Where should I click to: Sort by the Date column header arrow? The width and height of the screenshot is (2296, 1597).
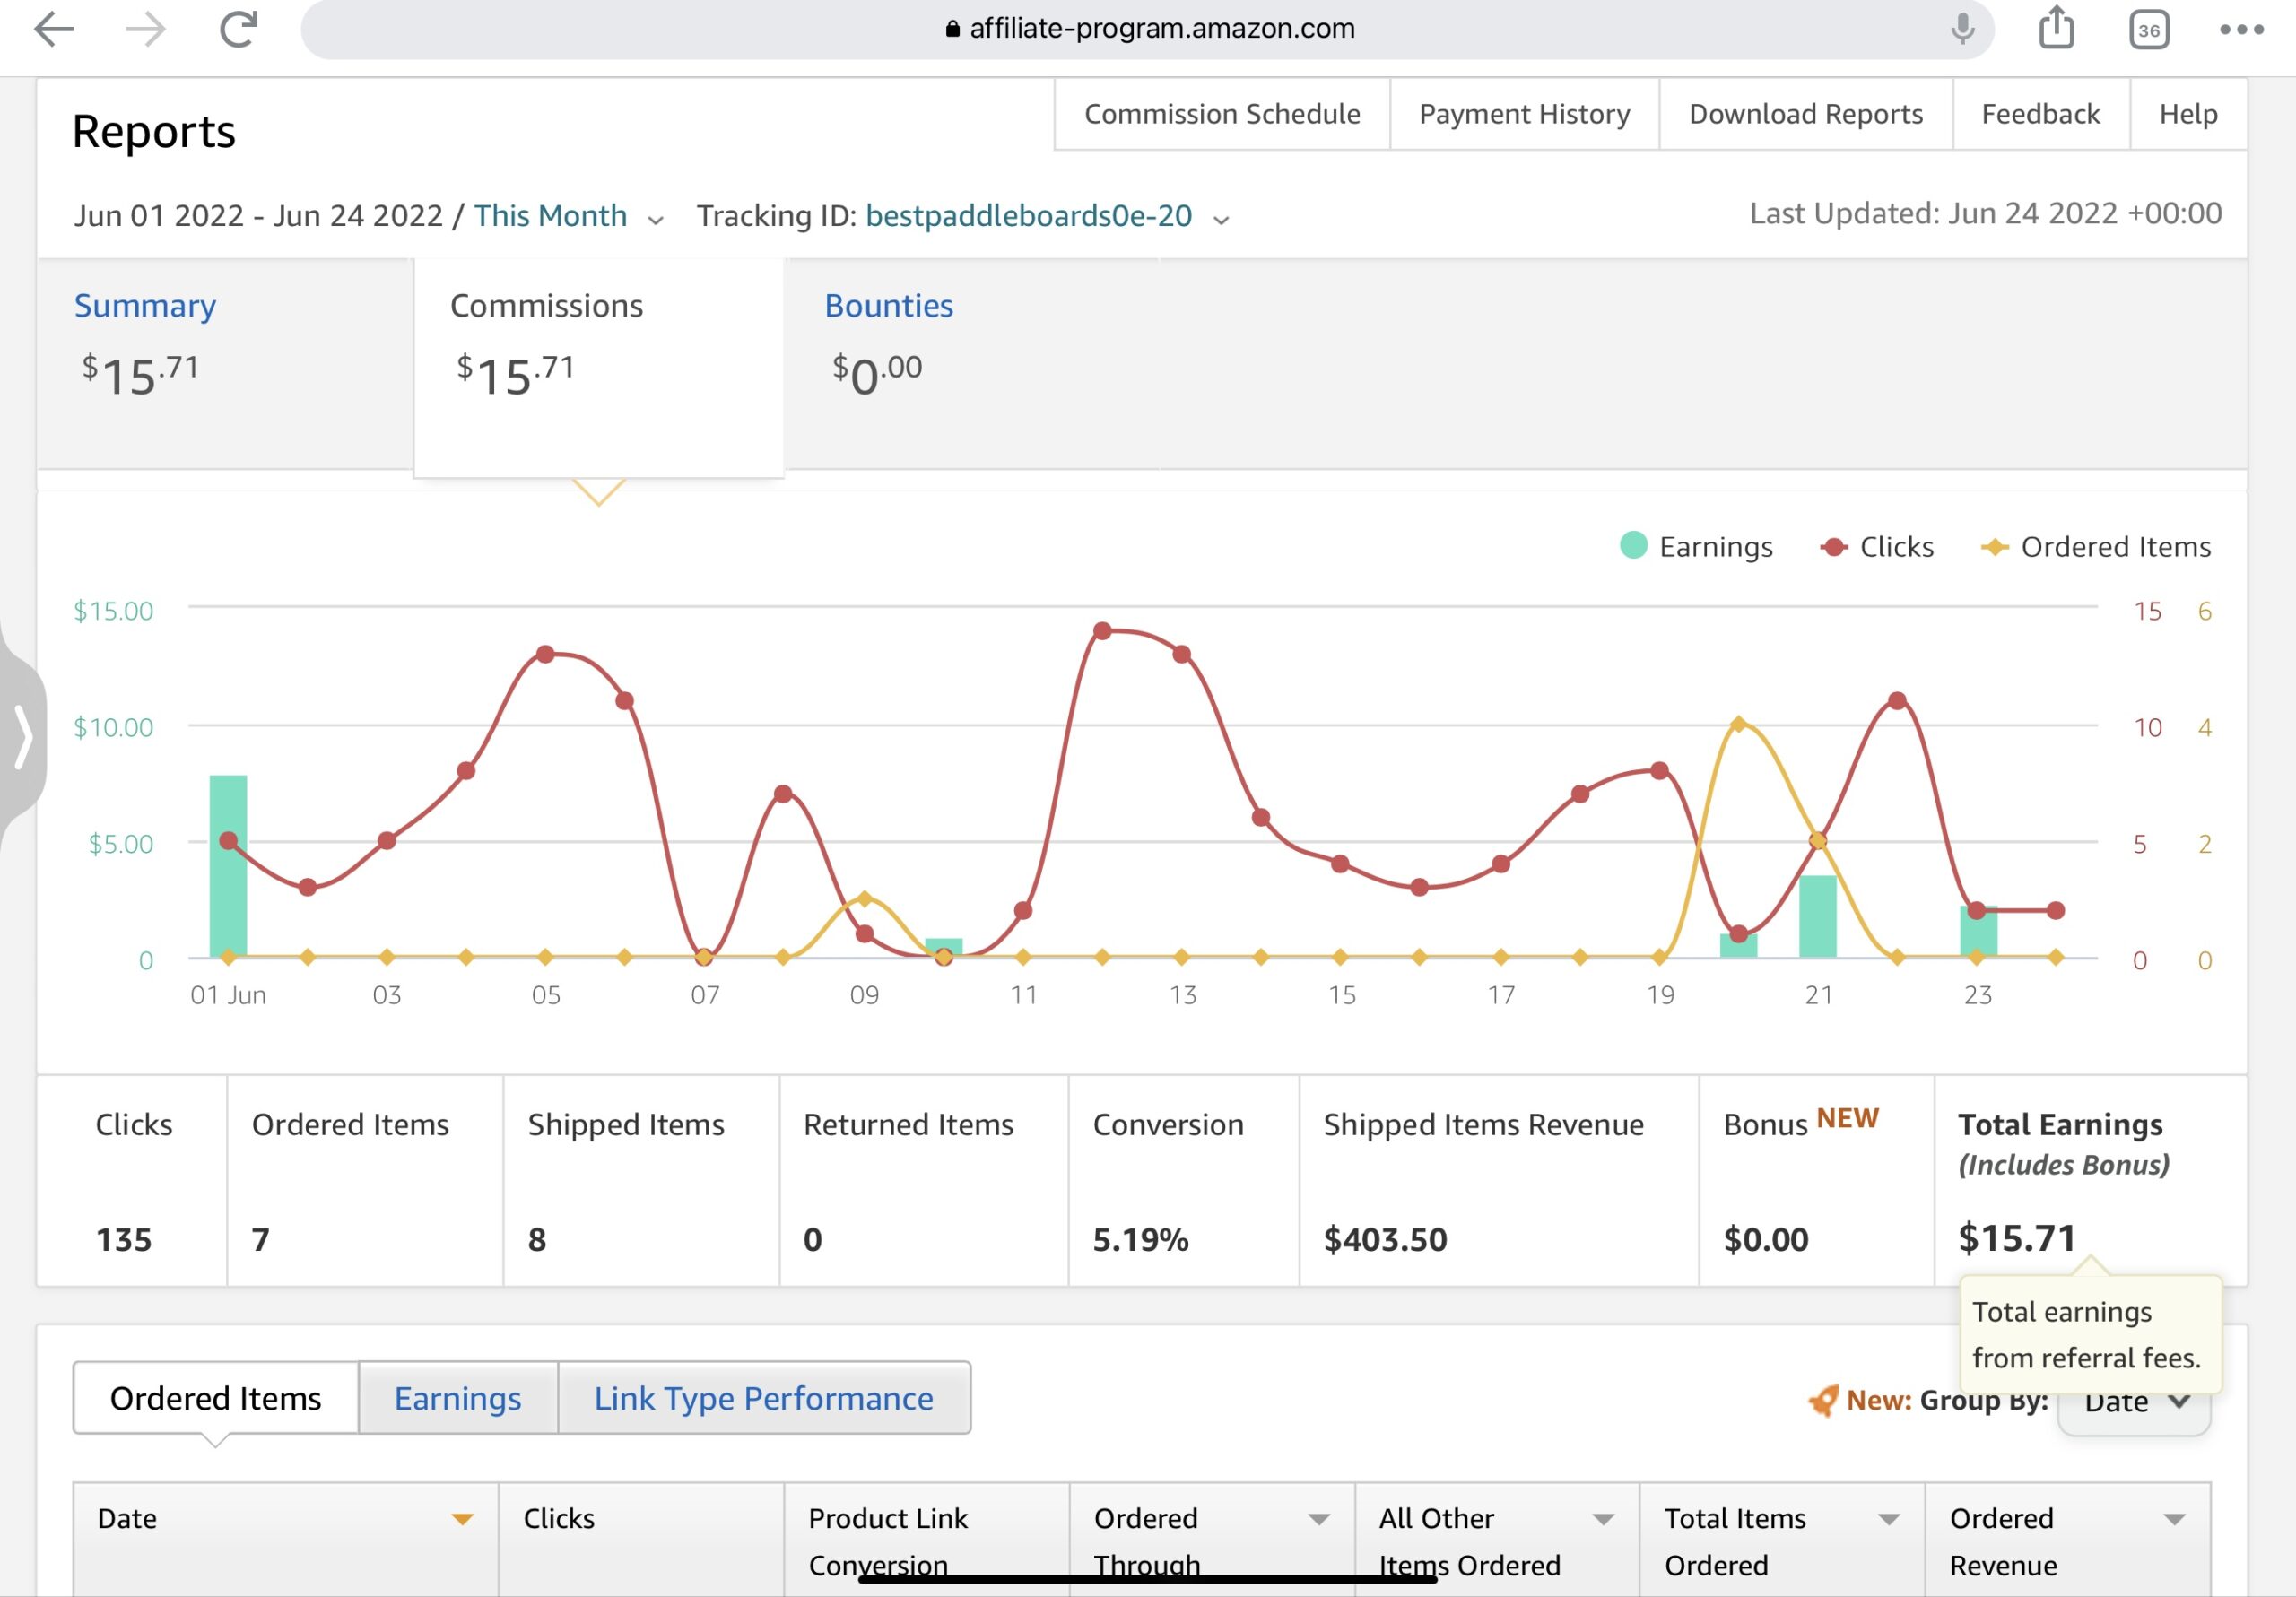pos(461,1519)
